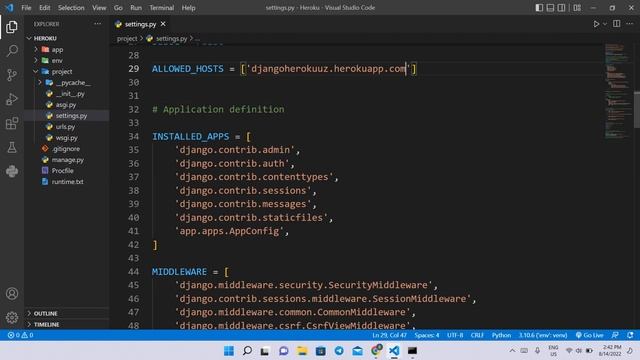Open Windows taskbar Search
This screenshot has height=360, width=640.
247,351
